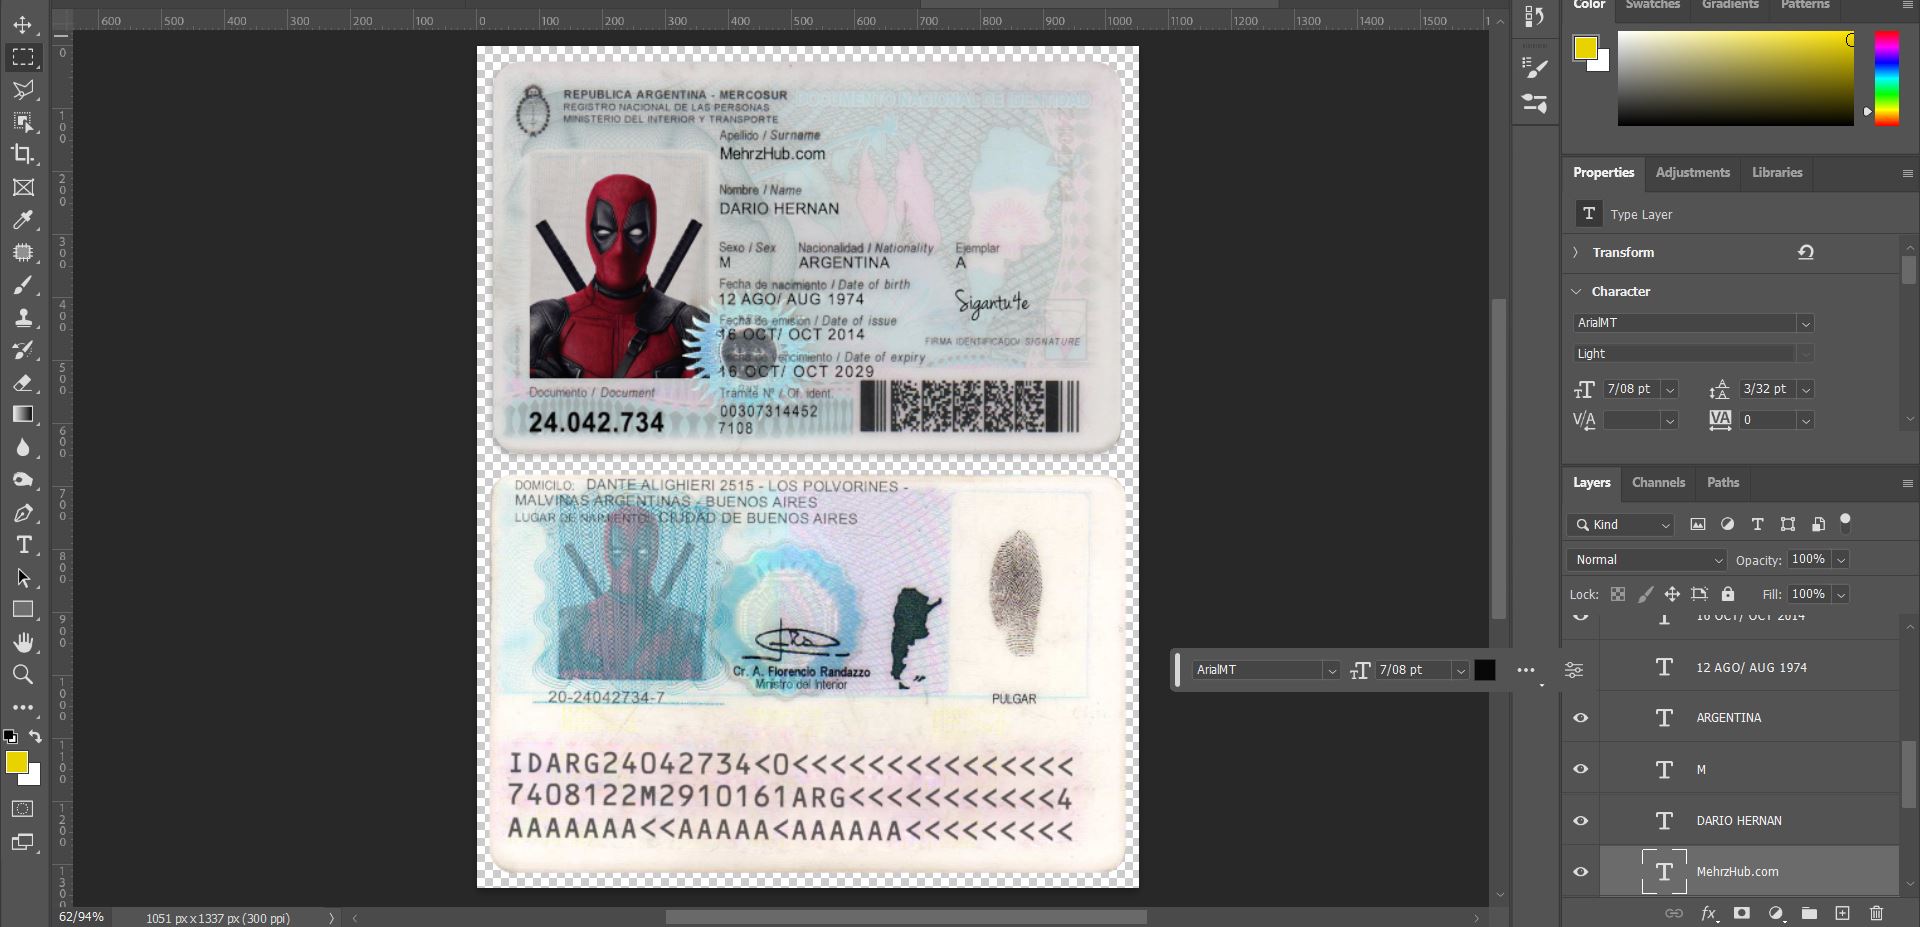1920x927 pixels.
Task: Lock transparent pixels of layer
Action: tap(1618, 594)
